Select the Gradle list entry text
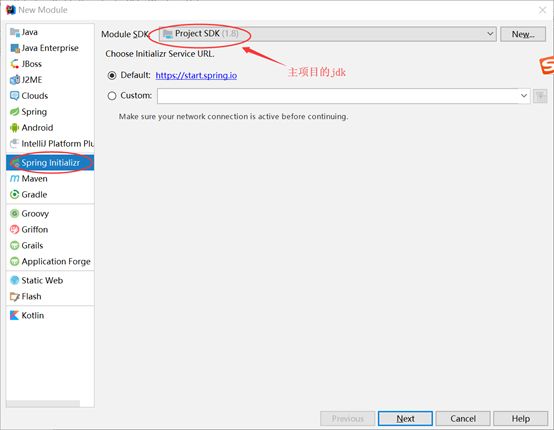 [x=34, y=194]
